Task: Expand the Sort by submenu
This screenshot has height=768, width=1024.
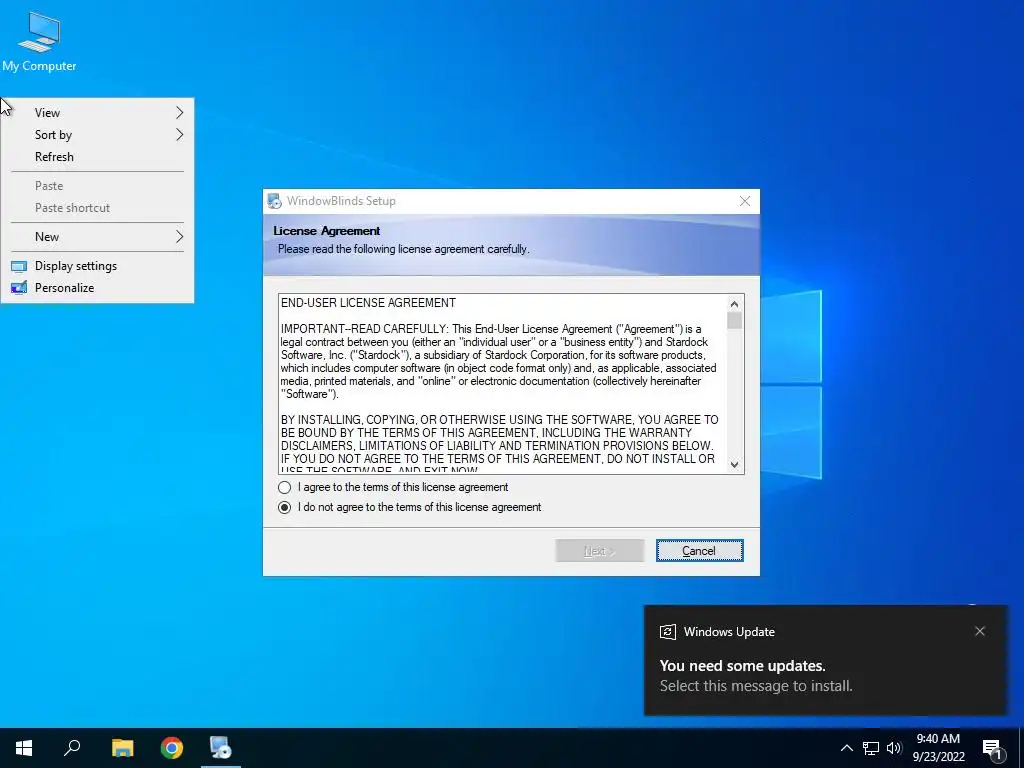Action: click(x=97, y=135)
